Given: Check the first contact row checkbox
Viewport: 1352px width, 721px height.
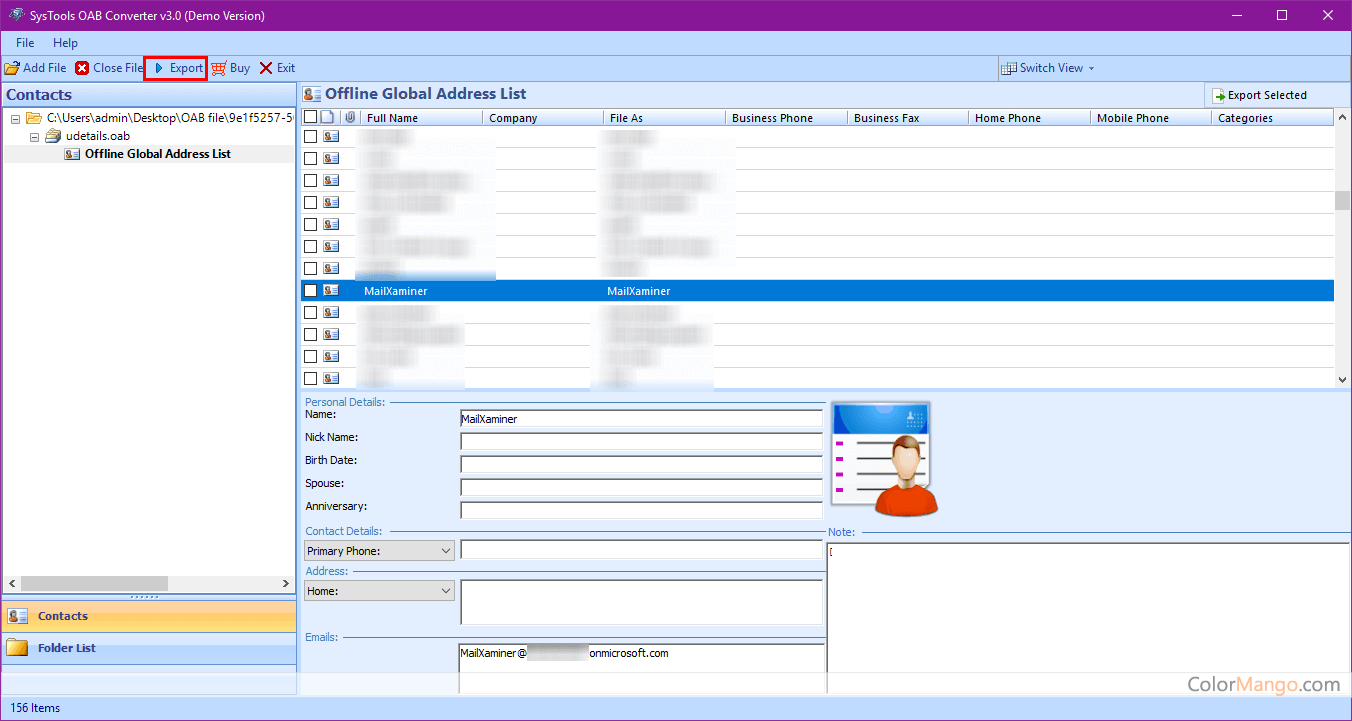Looking at the screenshot, I should coord(310,136).
